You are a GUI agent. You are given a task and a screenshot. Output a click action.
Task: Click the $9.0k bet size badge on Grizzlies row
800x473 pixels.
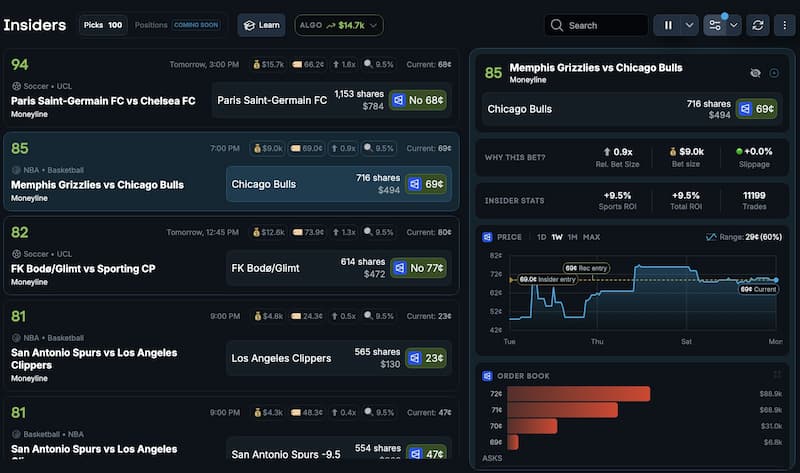click(x=267, y=148)
